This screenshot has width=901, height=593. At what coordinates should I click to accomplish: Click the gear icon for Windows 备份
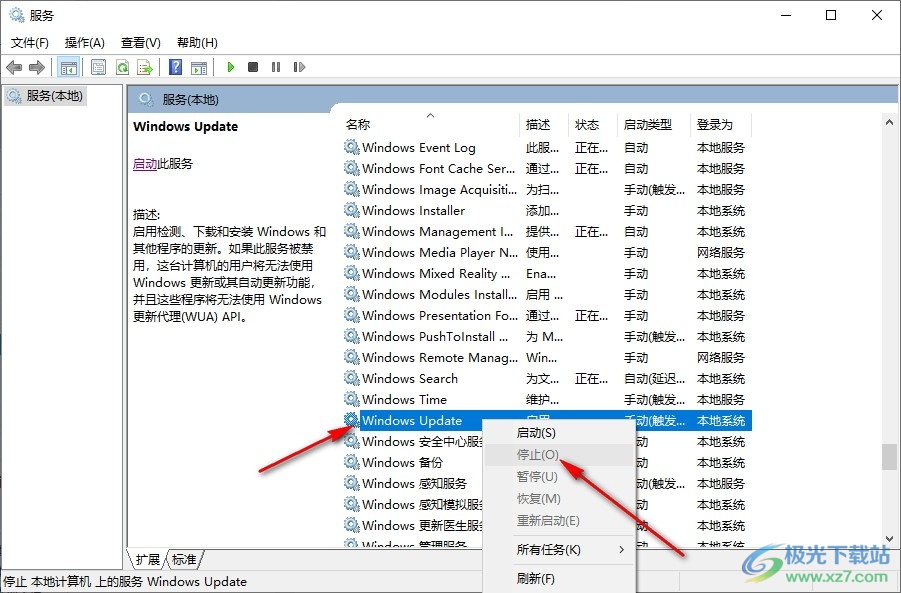point(352,462)
